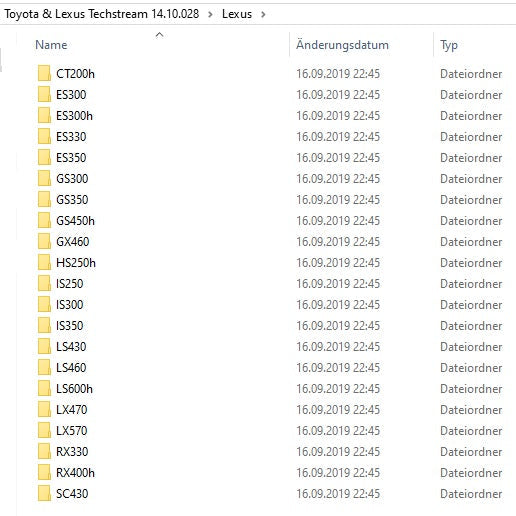Viewport: 516px width, 516px height.
Task: Select the GS450h folder name
Action: pyautogui.click(x=75, y=221)
